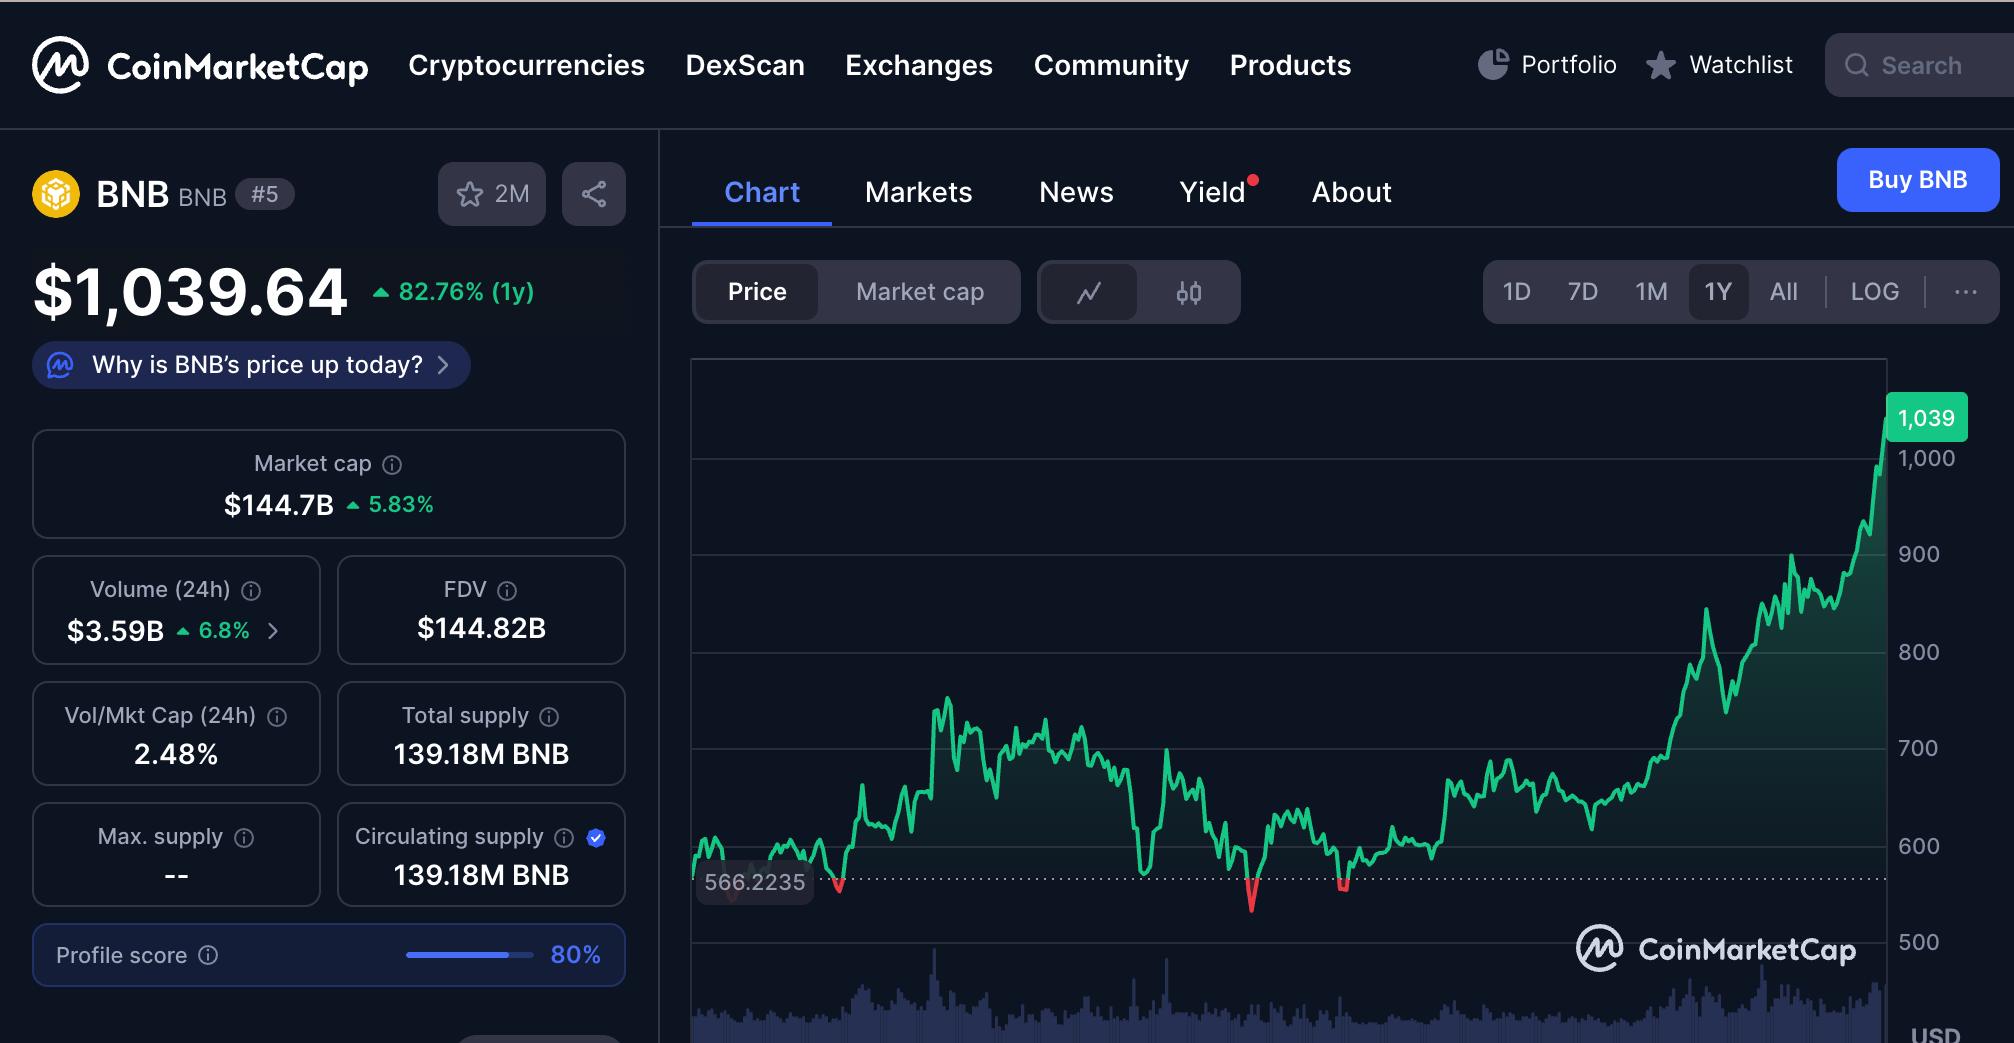This screenshot has height=1043, width=2014.
Task: Select 7D time range
Action: 1583,292
